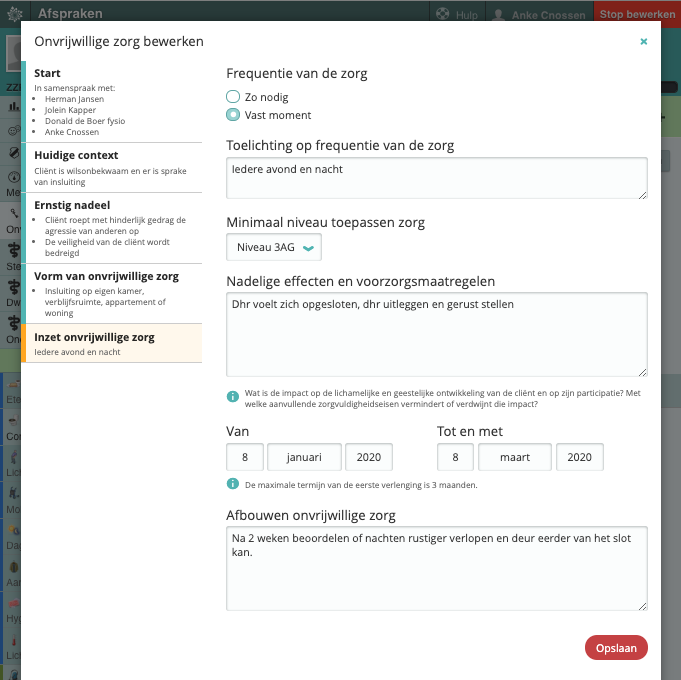Open the Van month field showing januari
This screenshot has height=680, width=681.
point(304,457)
